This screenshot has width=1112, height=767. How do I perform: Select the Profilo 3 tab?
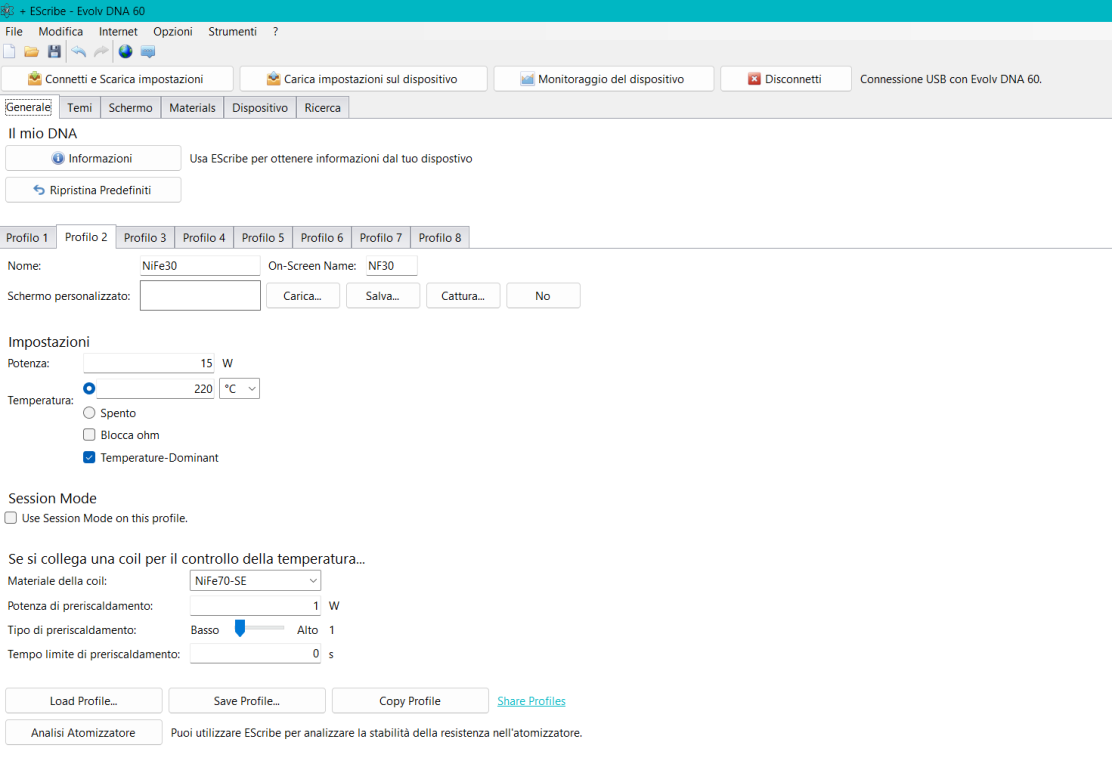[x=145, y=237]
